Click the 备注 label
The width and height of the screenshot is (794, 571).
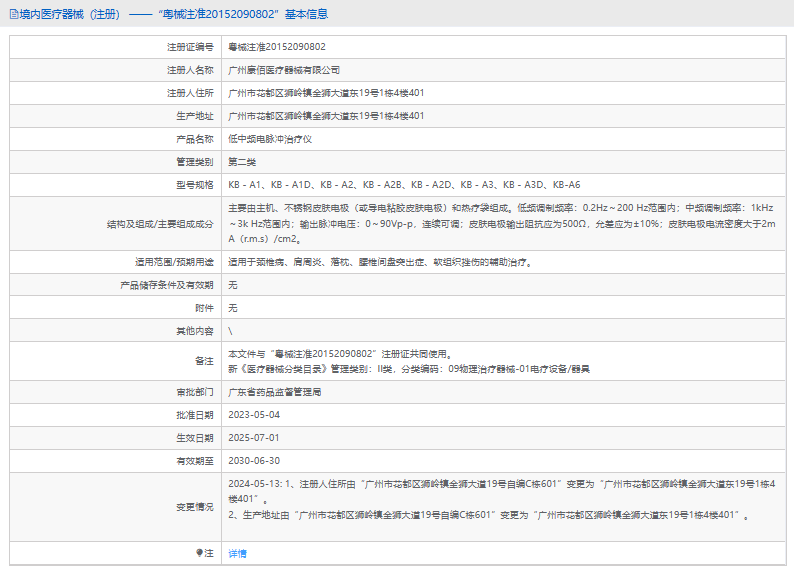[205, 361]
